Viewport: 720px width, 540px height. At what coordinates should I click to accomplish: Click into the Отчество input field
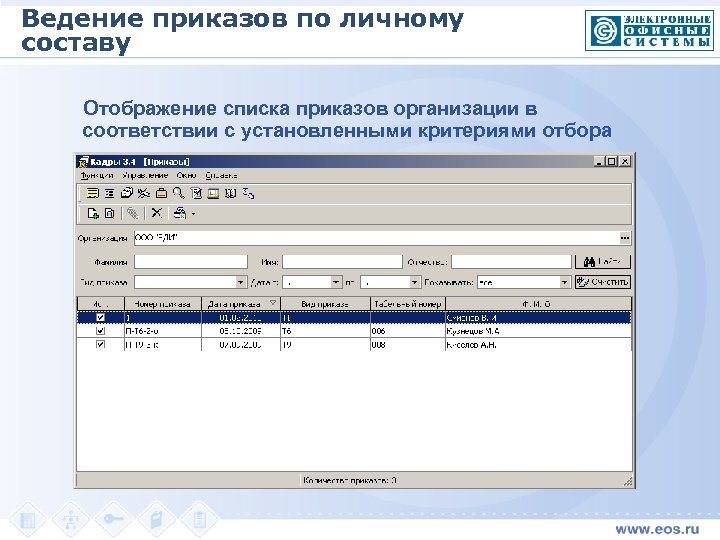click(x=511, y=262)
